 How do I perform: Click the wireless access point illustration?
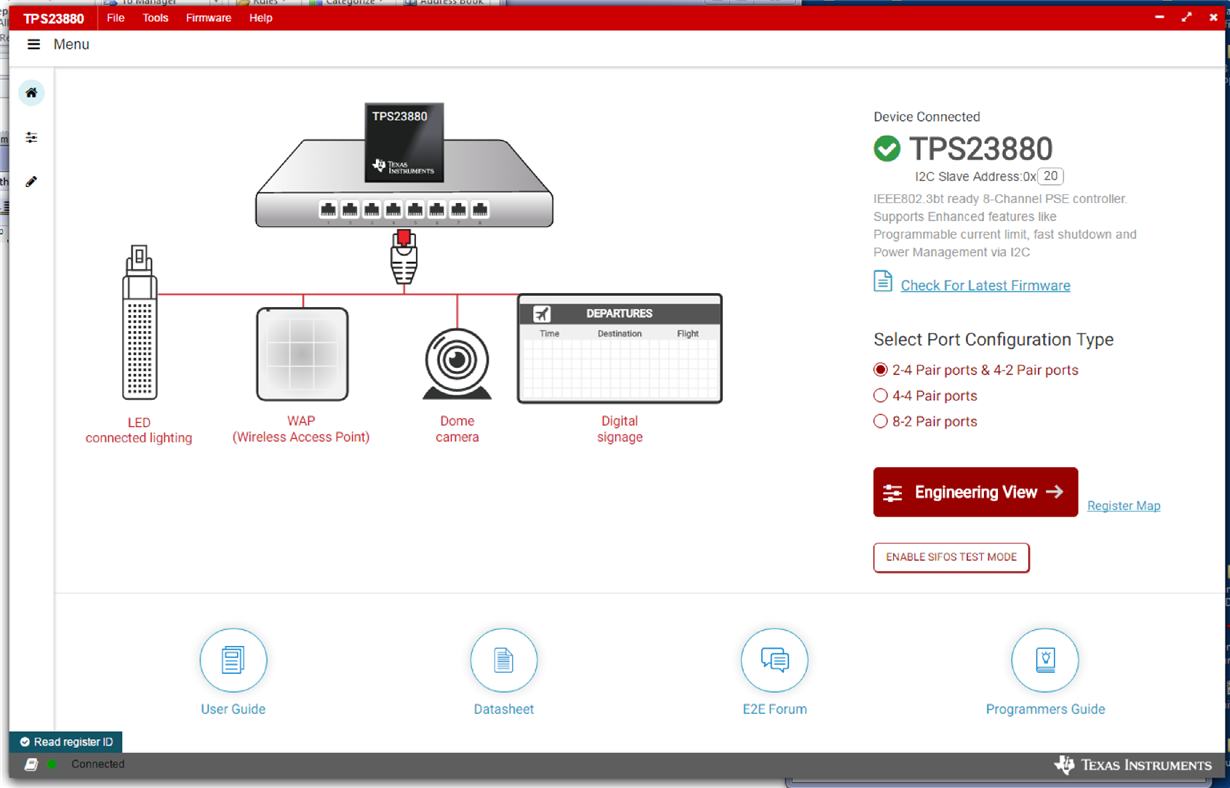[x=302, y=354]
